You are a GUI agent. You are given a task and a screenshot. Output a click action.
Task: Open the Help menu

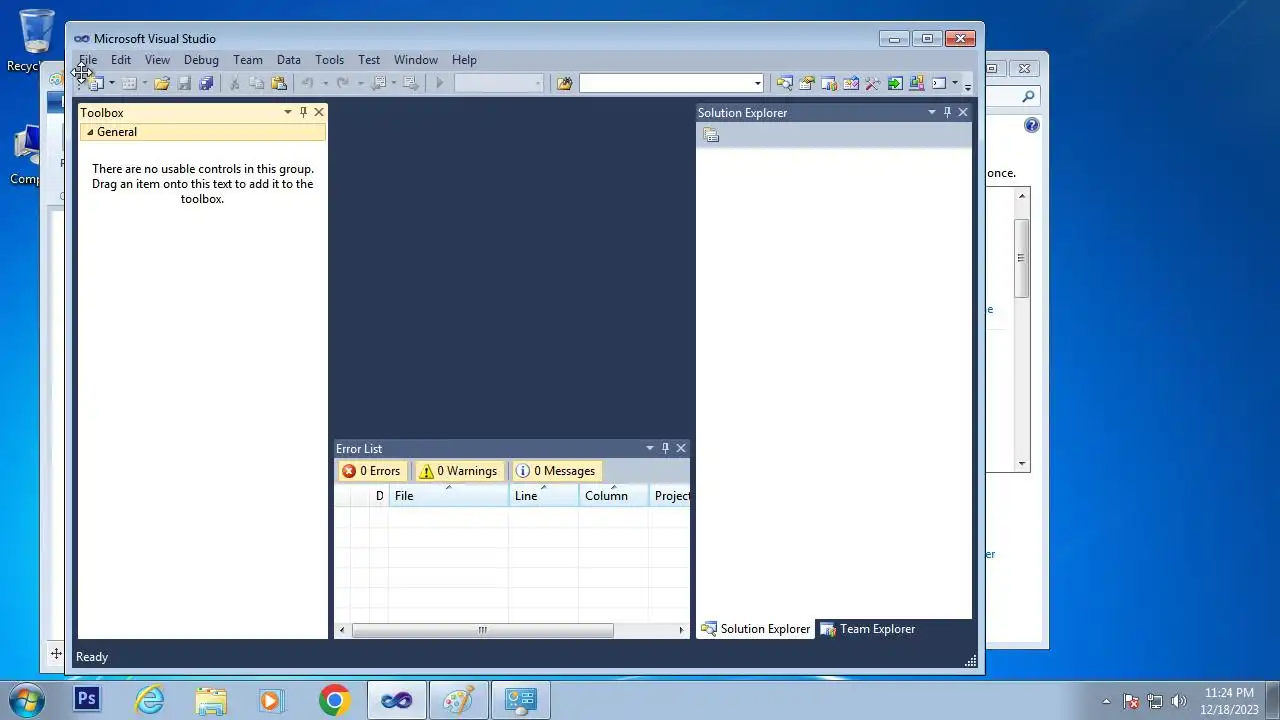(x=464, y=60)
